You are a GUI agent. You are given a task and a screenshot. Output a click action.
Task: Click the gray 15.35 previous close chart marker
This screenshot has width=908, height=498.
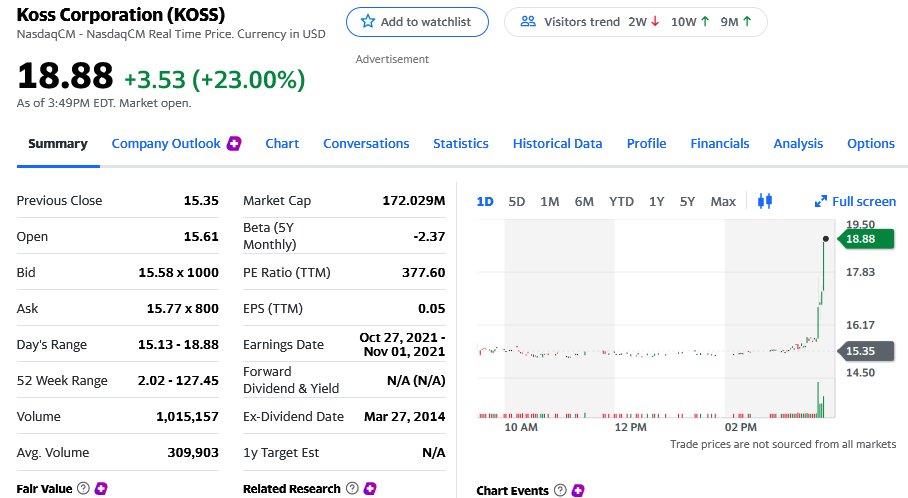[x=866, y=351]
